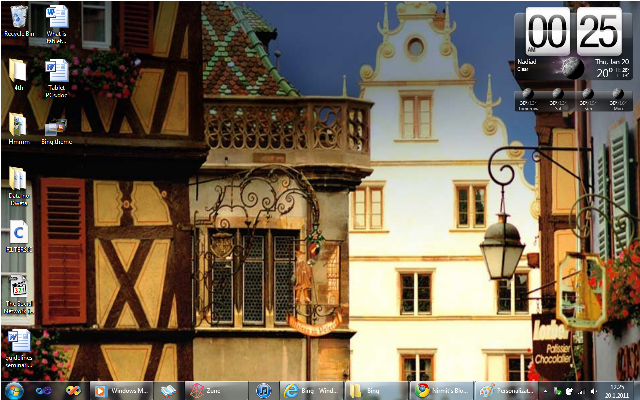Viewport: 640px width, 400px height.
Task: Click the hour digits on clock widget
Action: (547, 33)
